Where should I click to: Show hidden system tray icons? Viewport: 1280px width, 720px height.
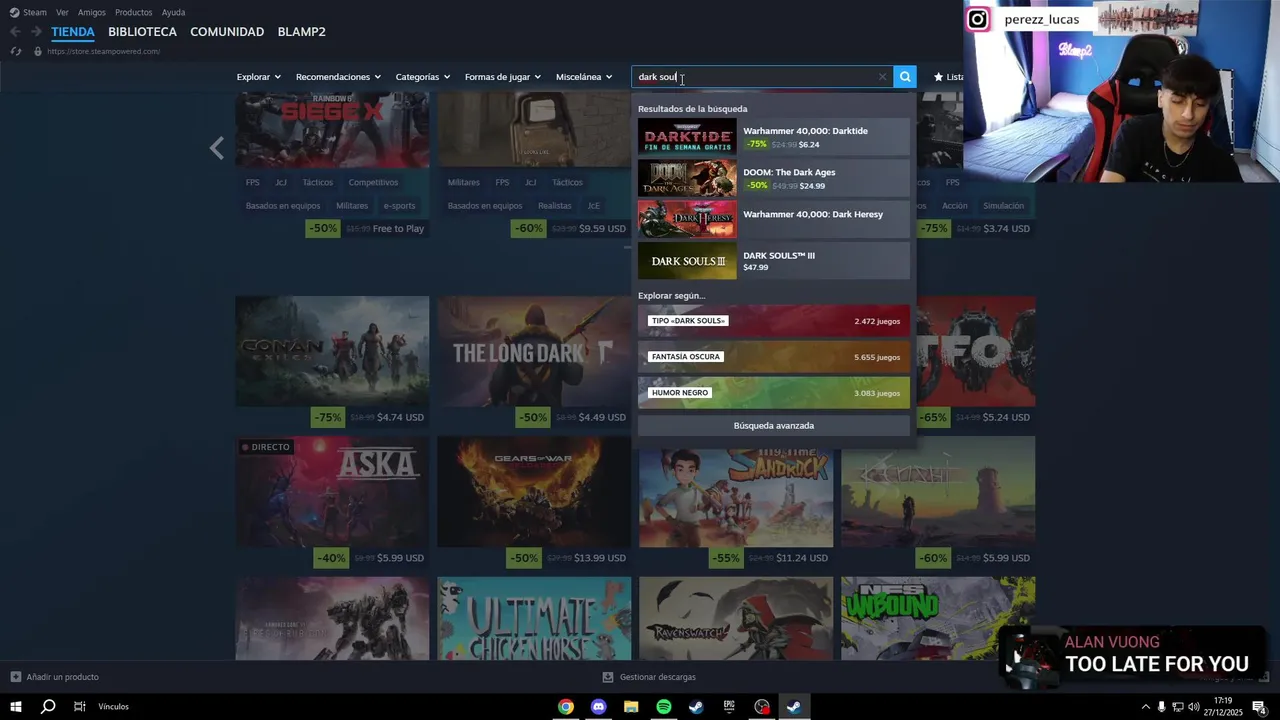[1145, 707]
